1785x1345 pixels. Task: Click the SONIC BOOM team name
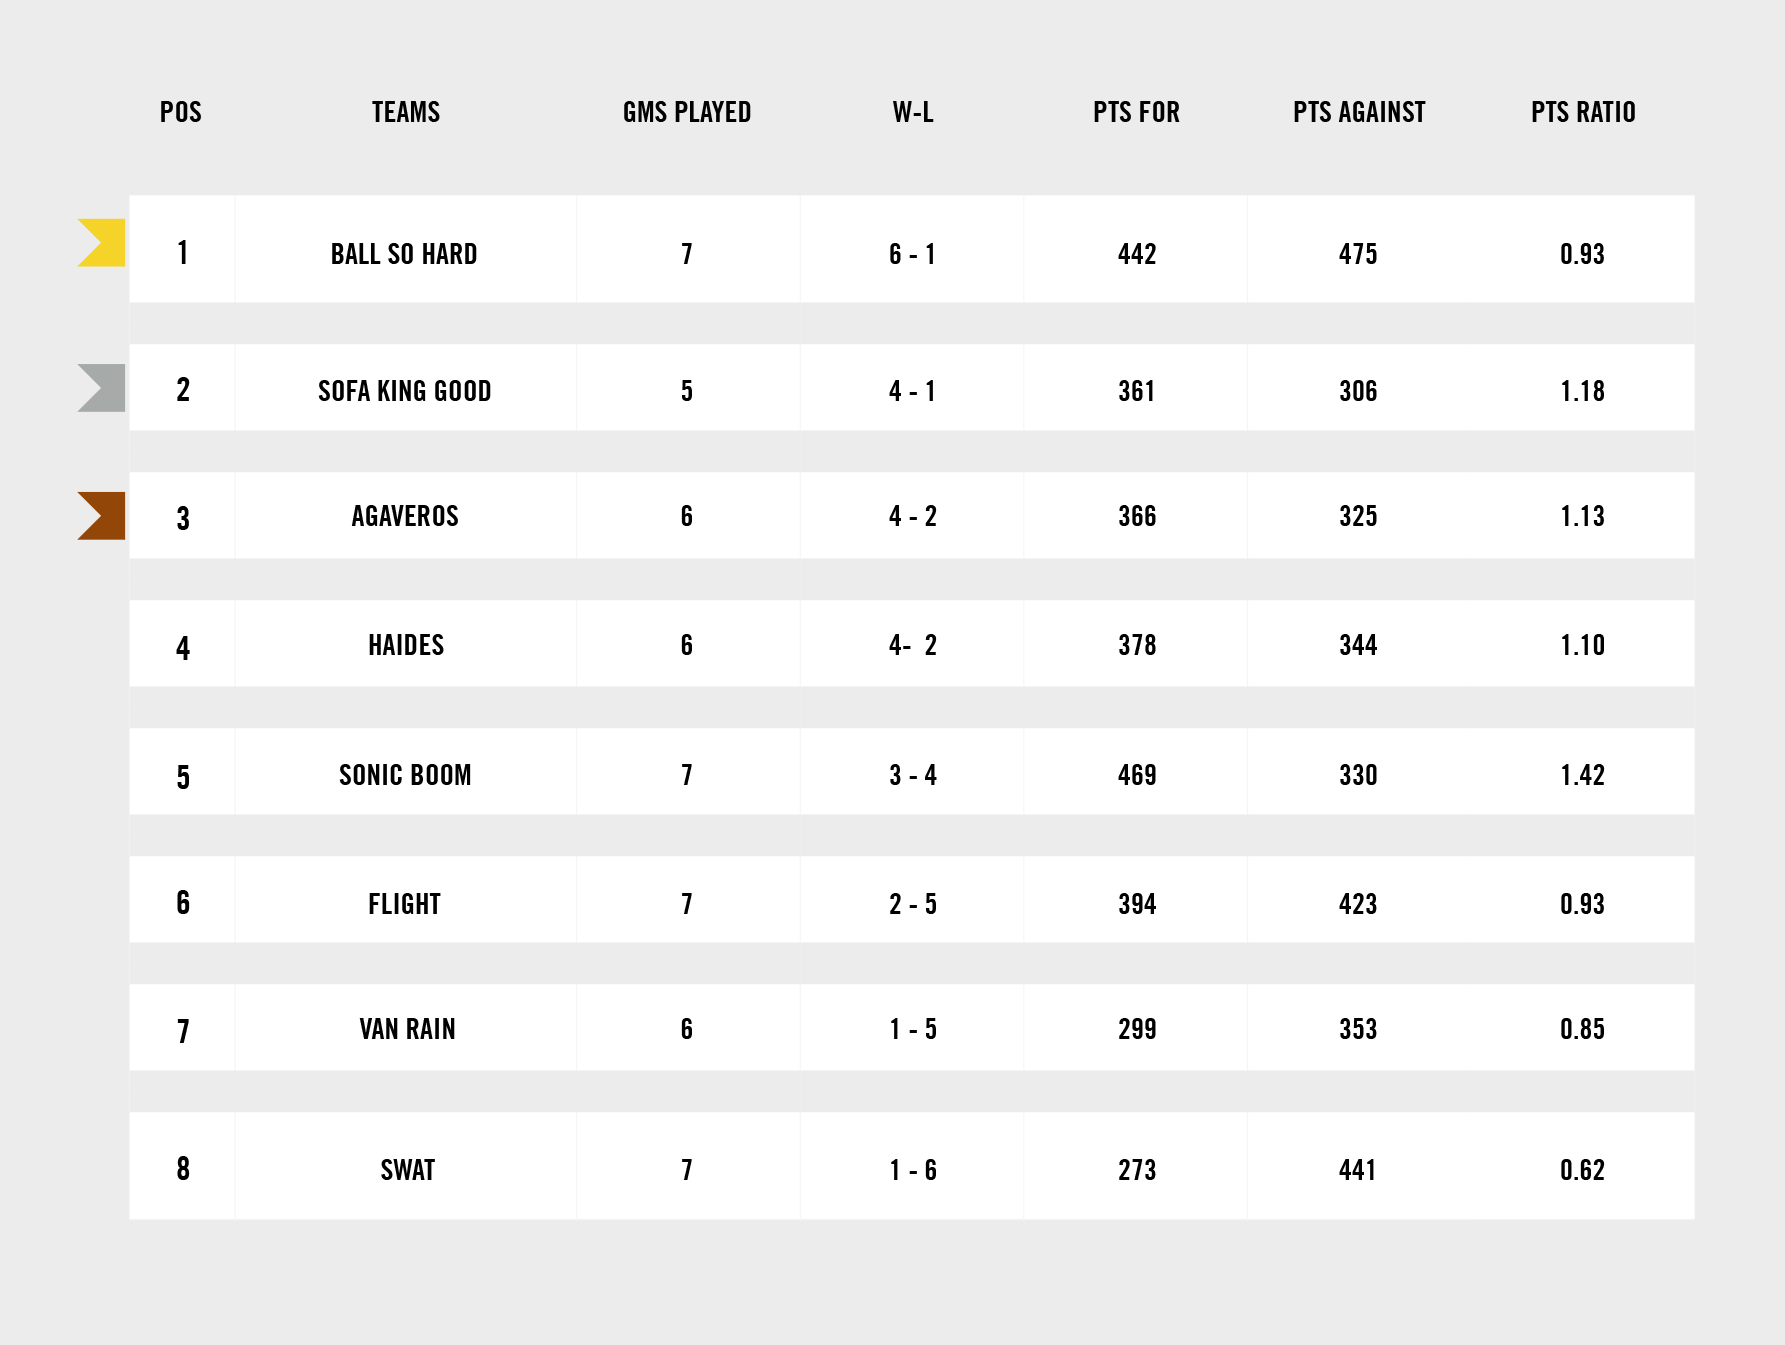pos(405,775)
